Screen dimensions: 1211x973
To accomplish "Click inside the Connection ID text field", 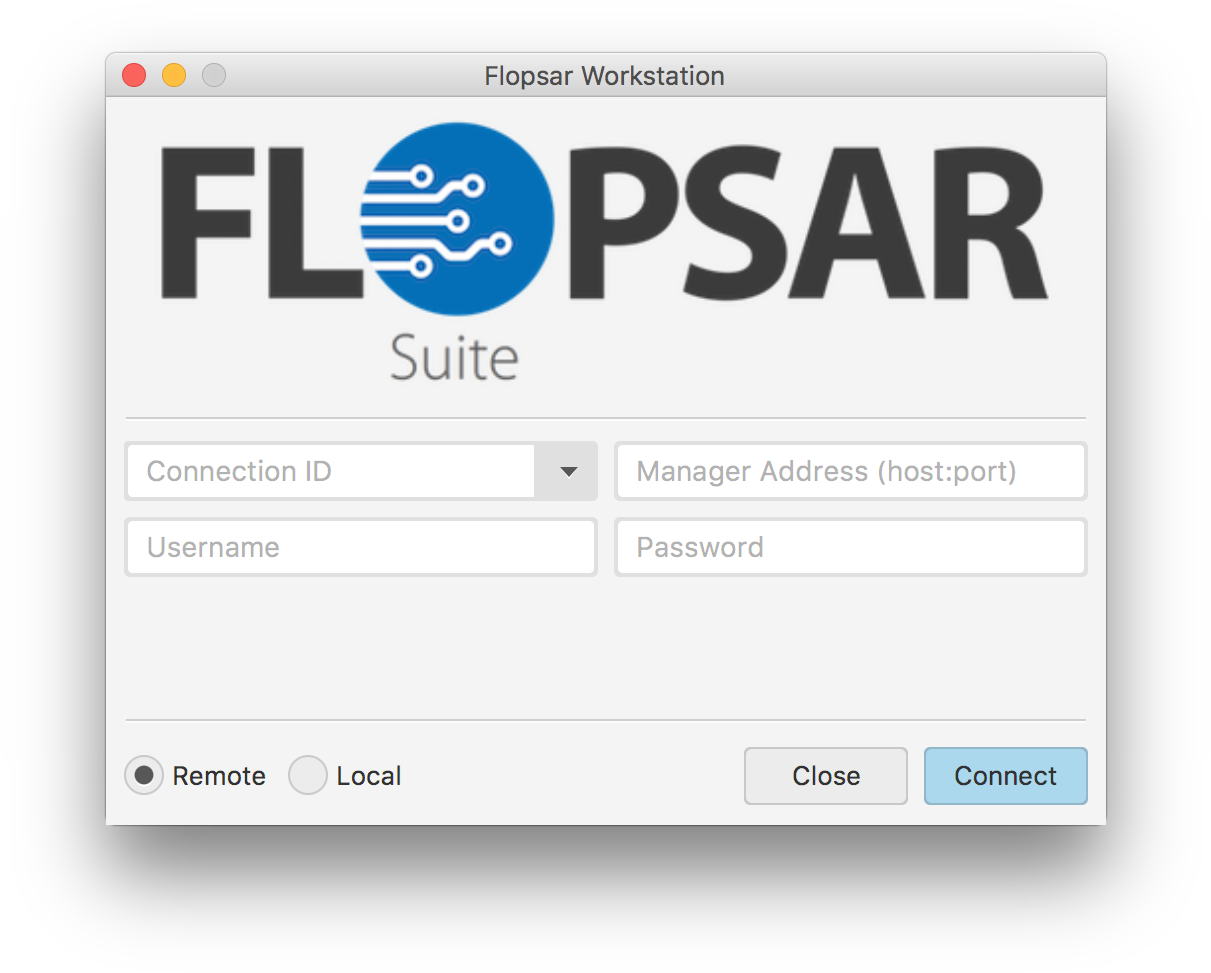I will (330, 472).
